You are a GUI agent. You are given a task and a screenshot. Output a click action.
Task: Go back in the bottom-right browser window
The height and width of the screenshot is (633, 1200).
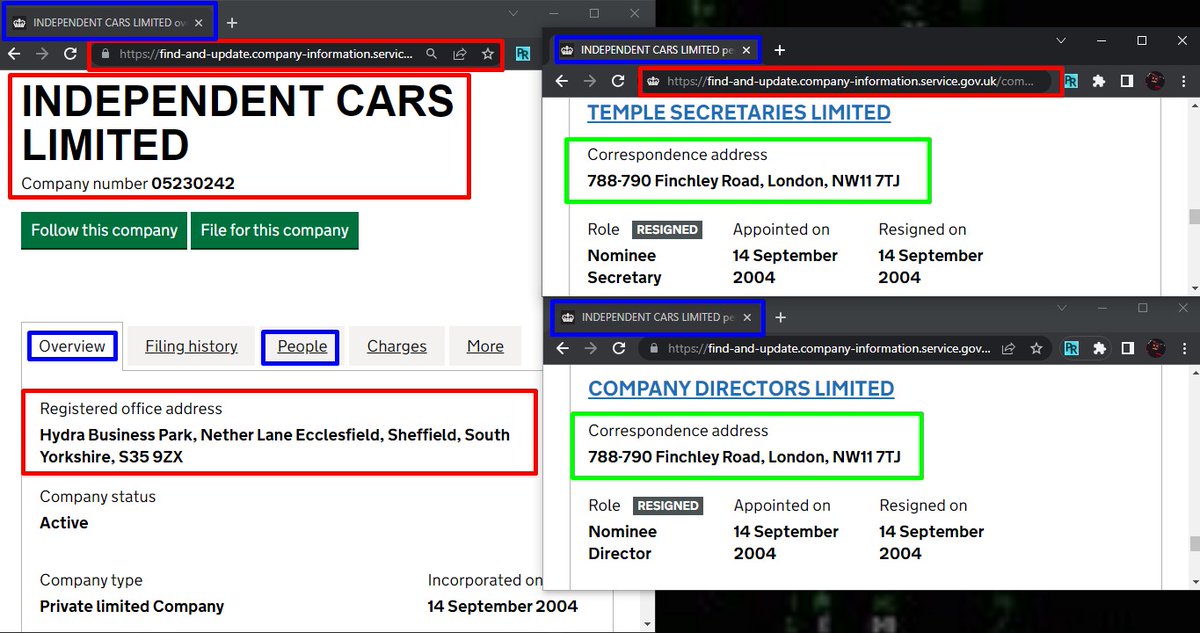click(x=562, y=348)
